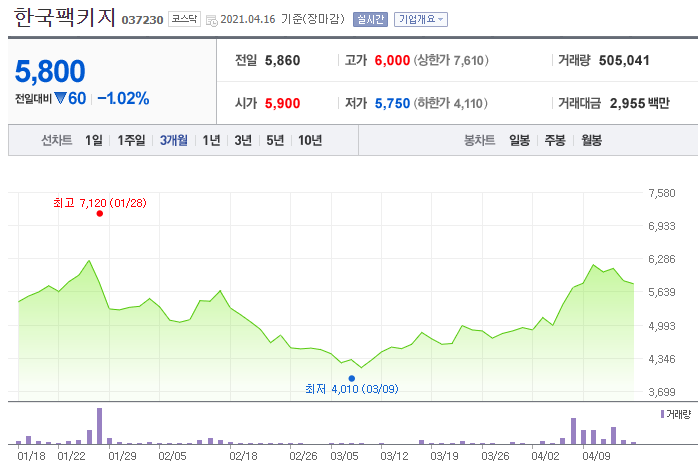The height and width of the screenshot is (474, 698).
Task: Click the 3,699 price axis label
Action: [x=661, y=392]
